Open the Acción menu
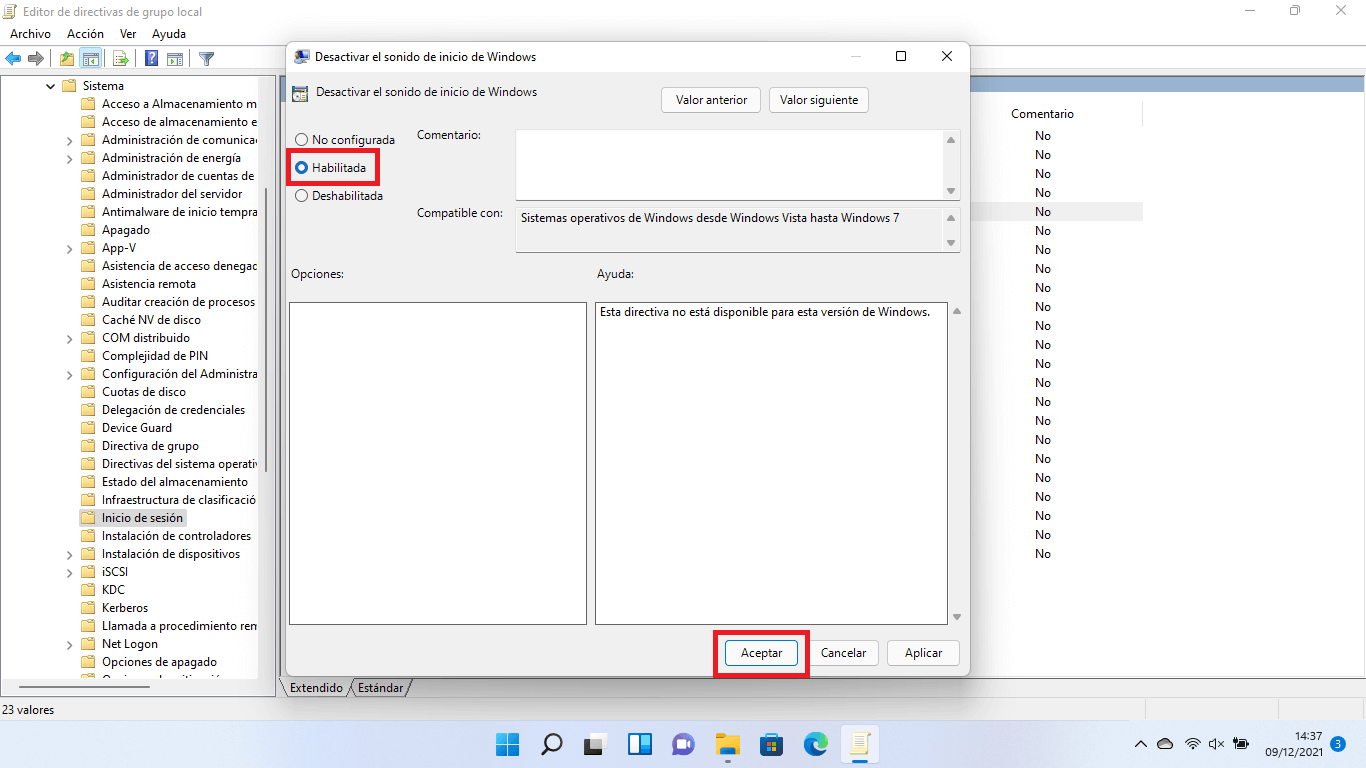This screenshot has height=768, width=1366. (85, 33)
